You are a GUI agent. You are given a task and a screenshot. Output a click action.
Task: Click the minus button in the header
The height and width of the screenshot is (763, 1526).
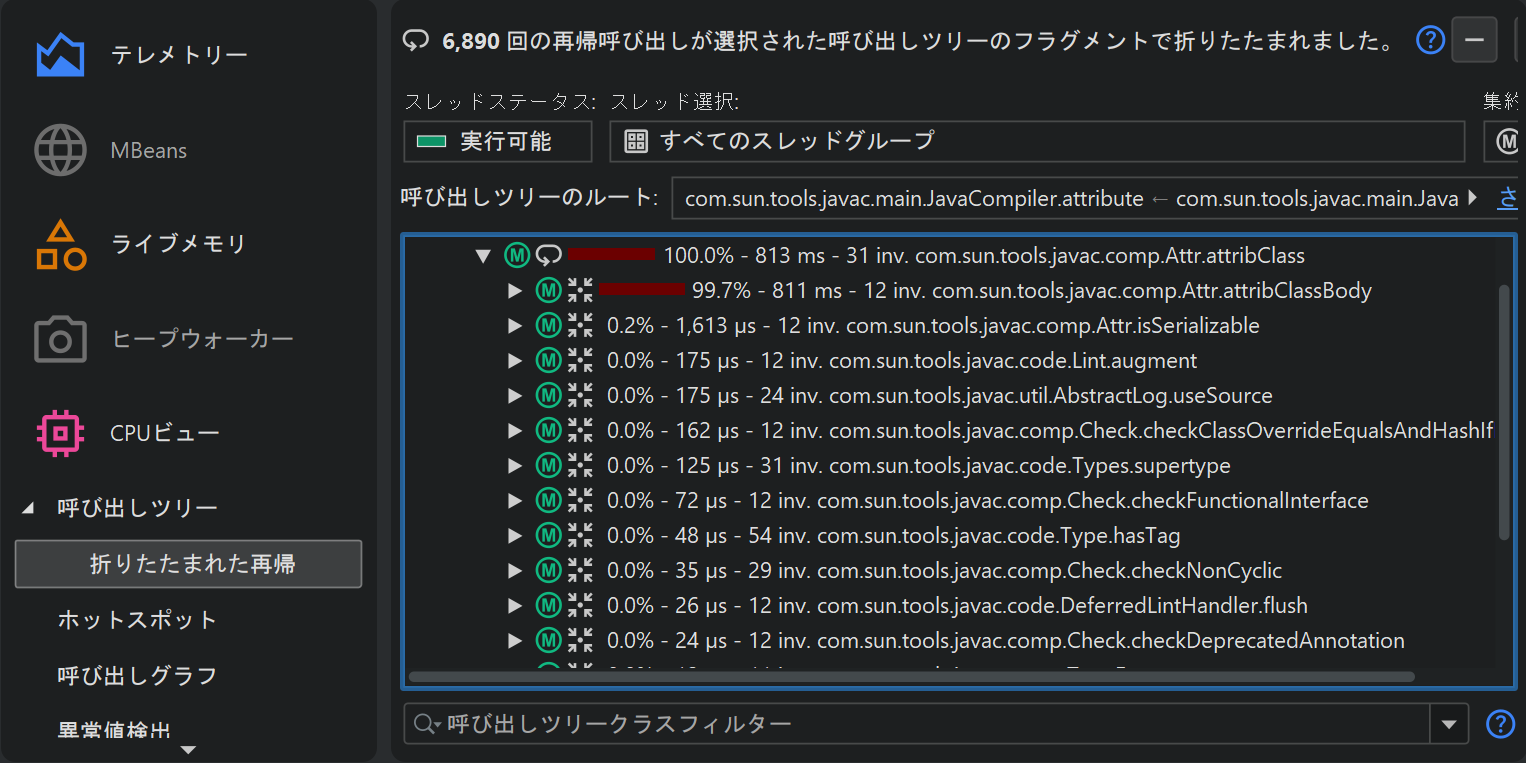coord(1474,40)
